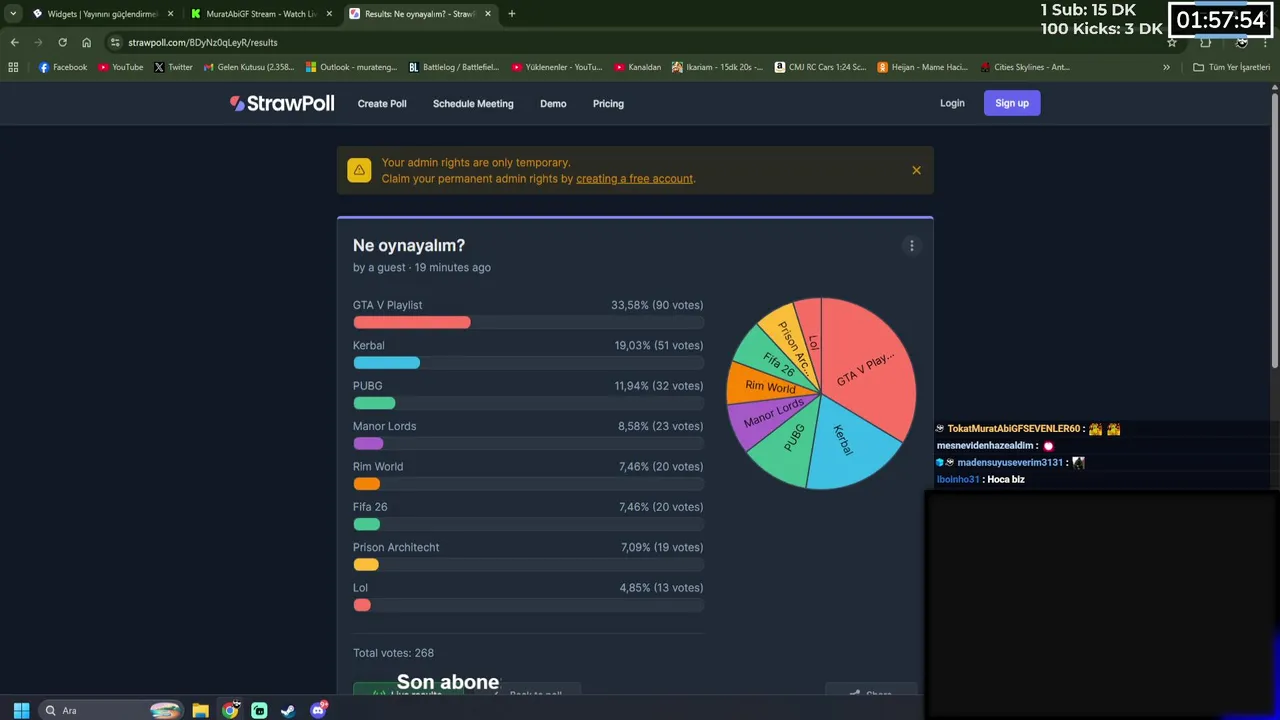The height and width of the screenshot is (720, 1280).
Task: Dismiss the temporary admin rights banner
Action: 916,170
